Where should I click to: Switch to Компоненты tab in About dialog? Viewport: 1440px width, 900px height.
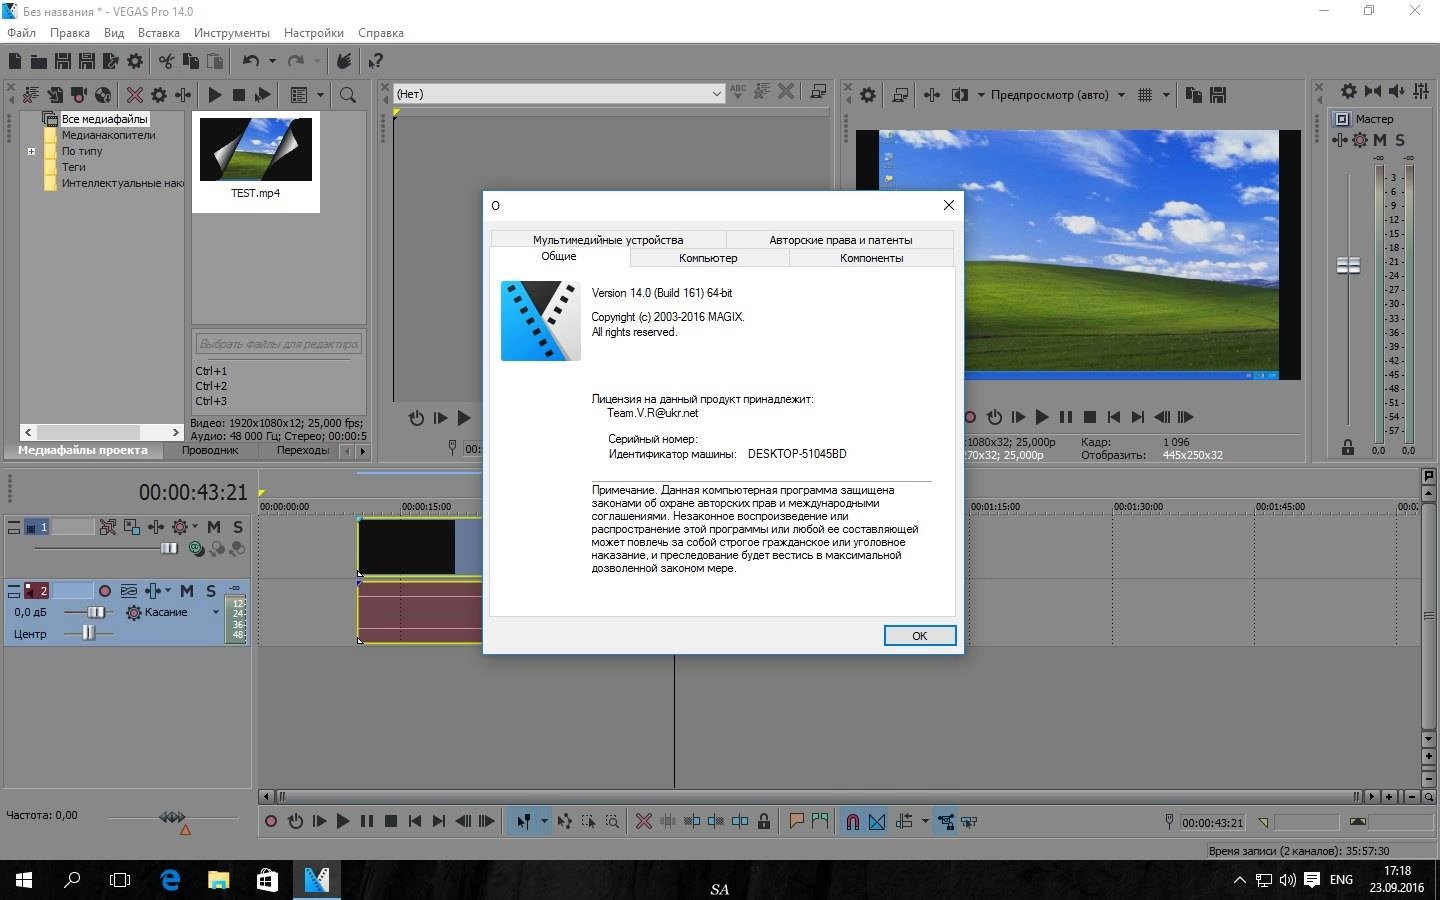[x=872, y=258]
